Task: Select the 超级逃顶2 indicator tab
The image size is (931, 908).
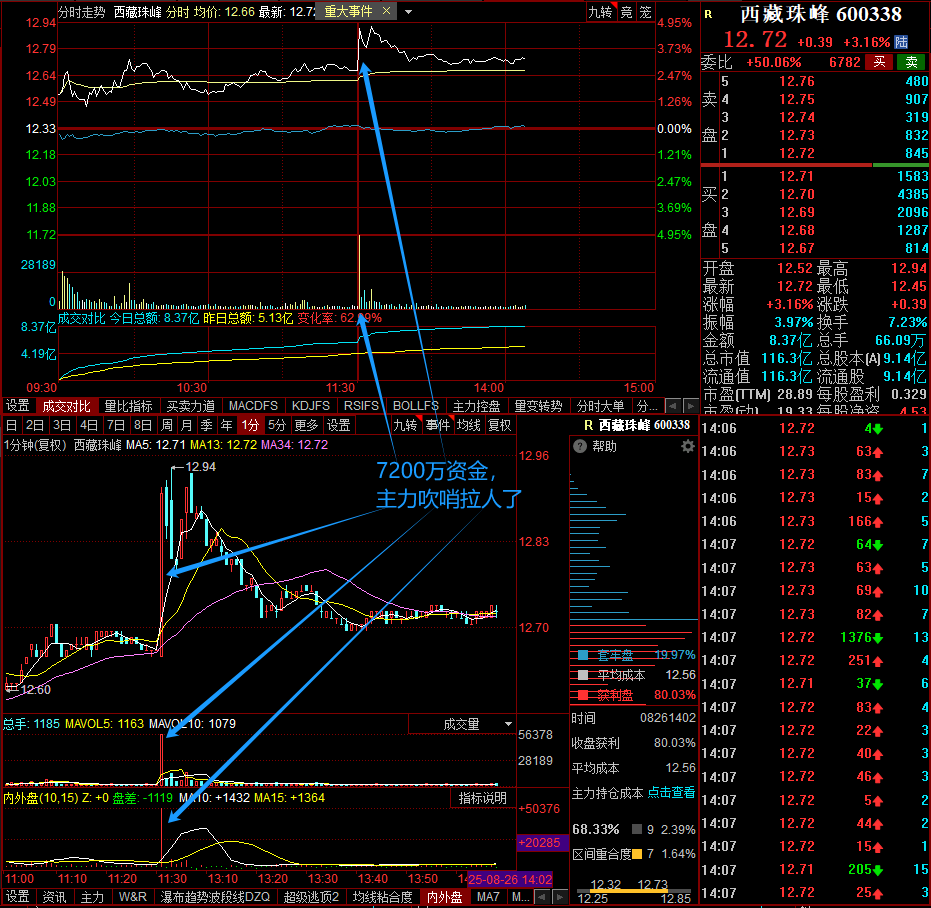Action: point(311,897)
